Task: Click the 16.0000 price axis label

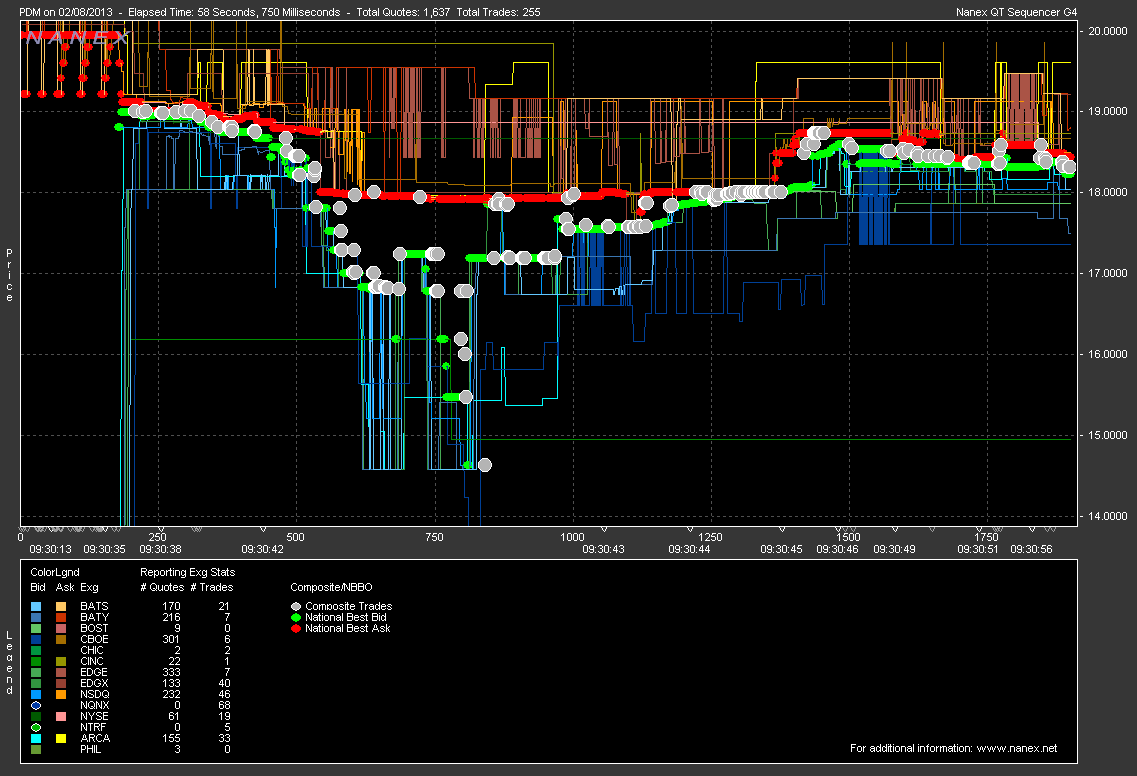Action: 1107,354
